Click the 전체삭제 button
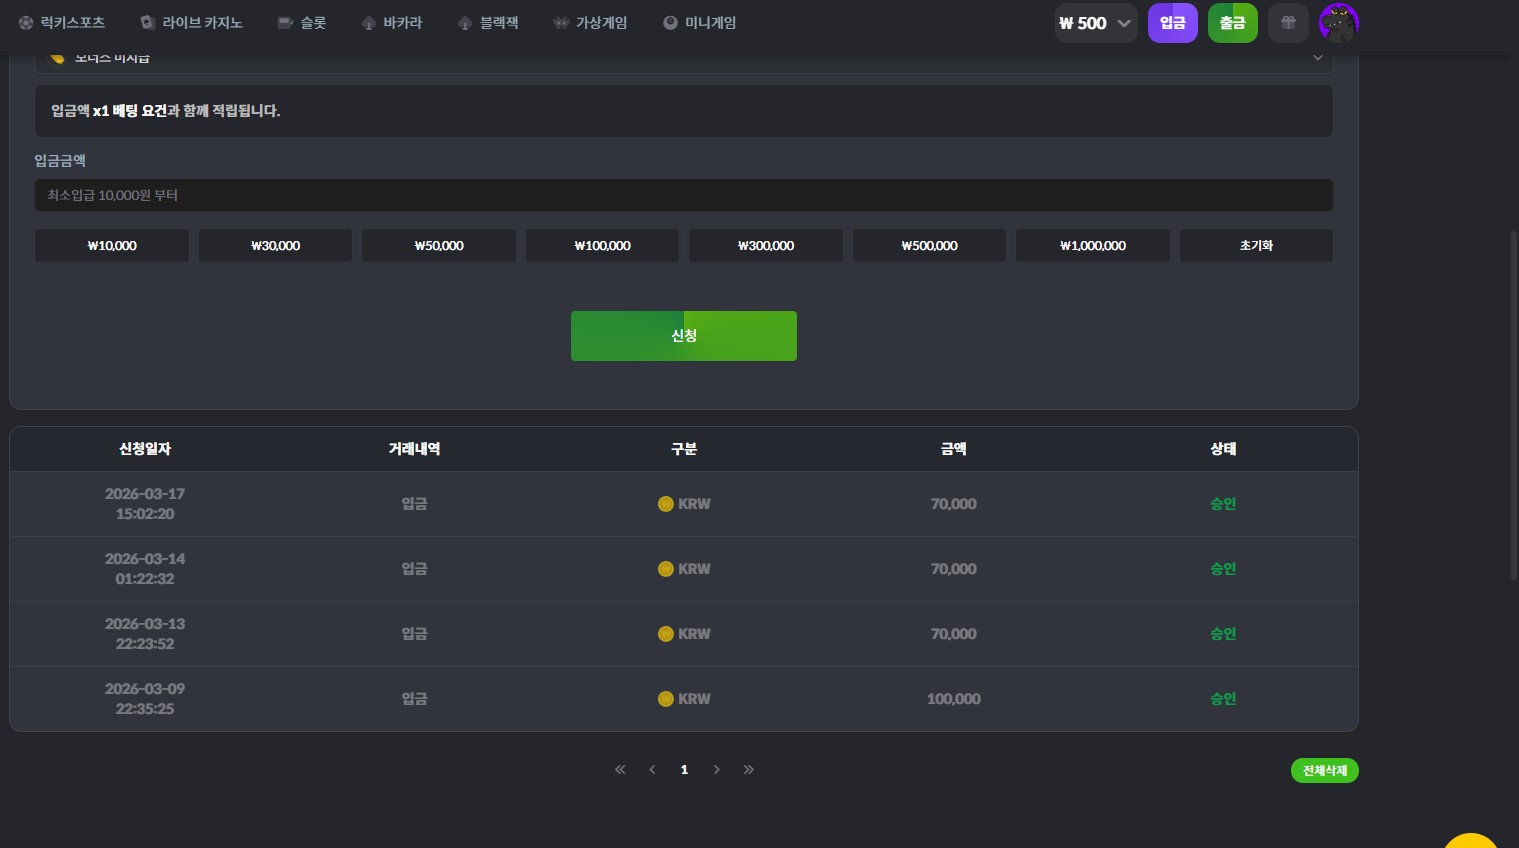The image size is (1519, 848). (x=1324, y=771)
